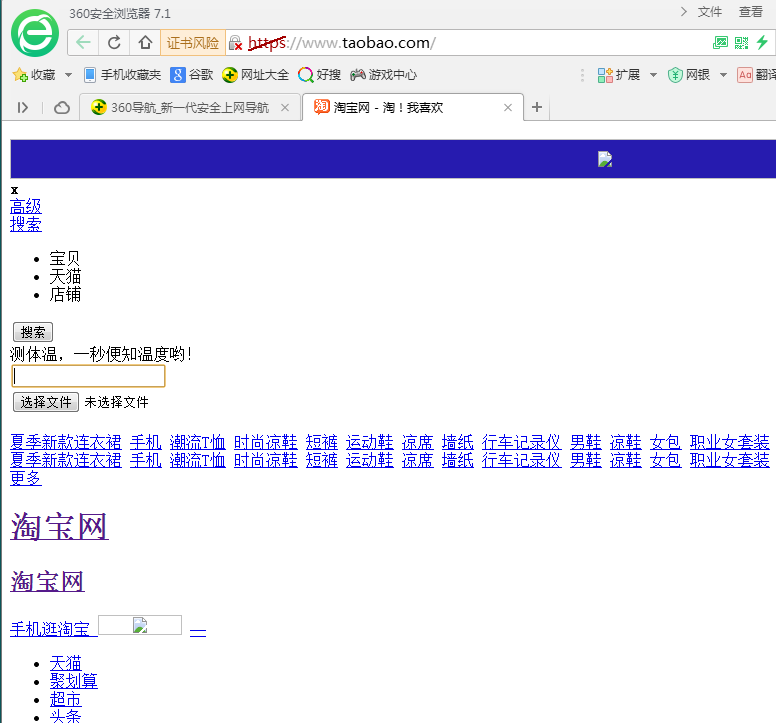Click the screenshot picture icon in address bar

pyautogui.click(x=720, y=43)
